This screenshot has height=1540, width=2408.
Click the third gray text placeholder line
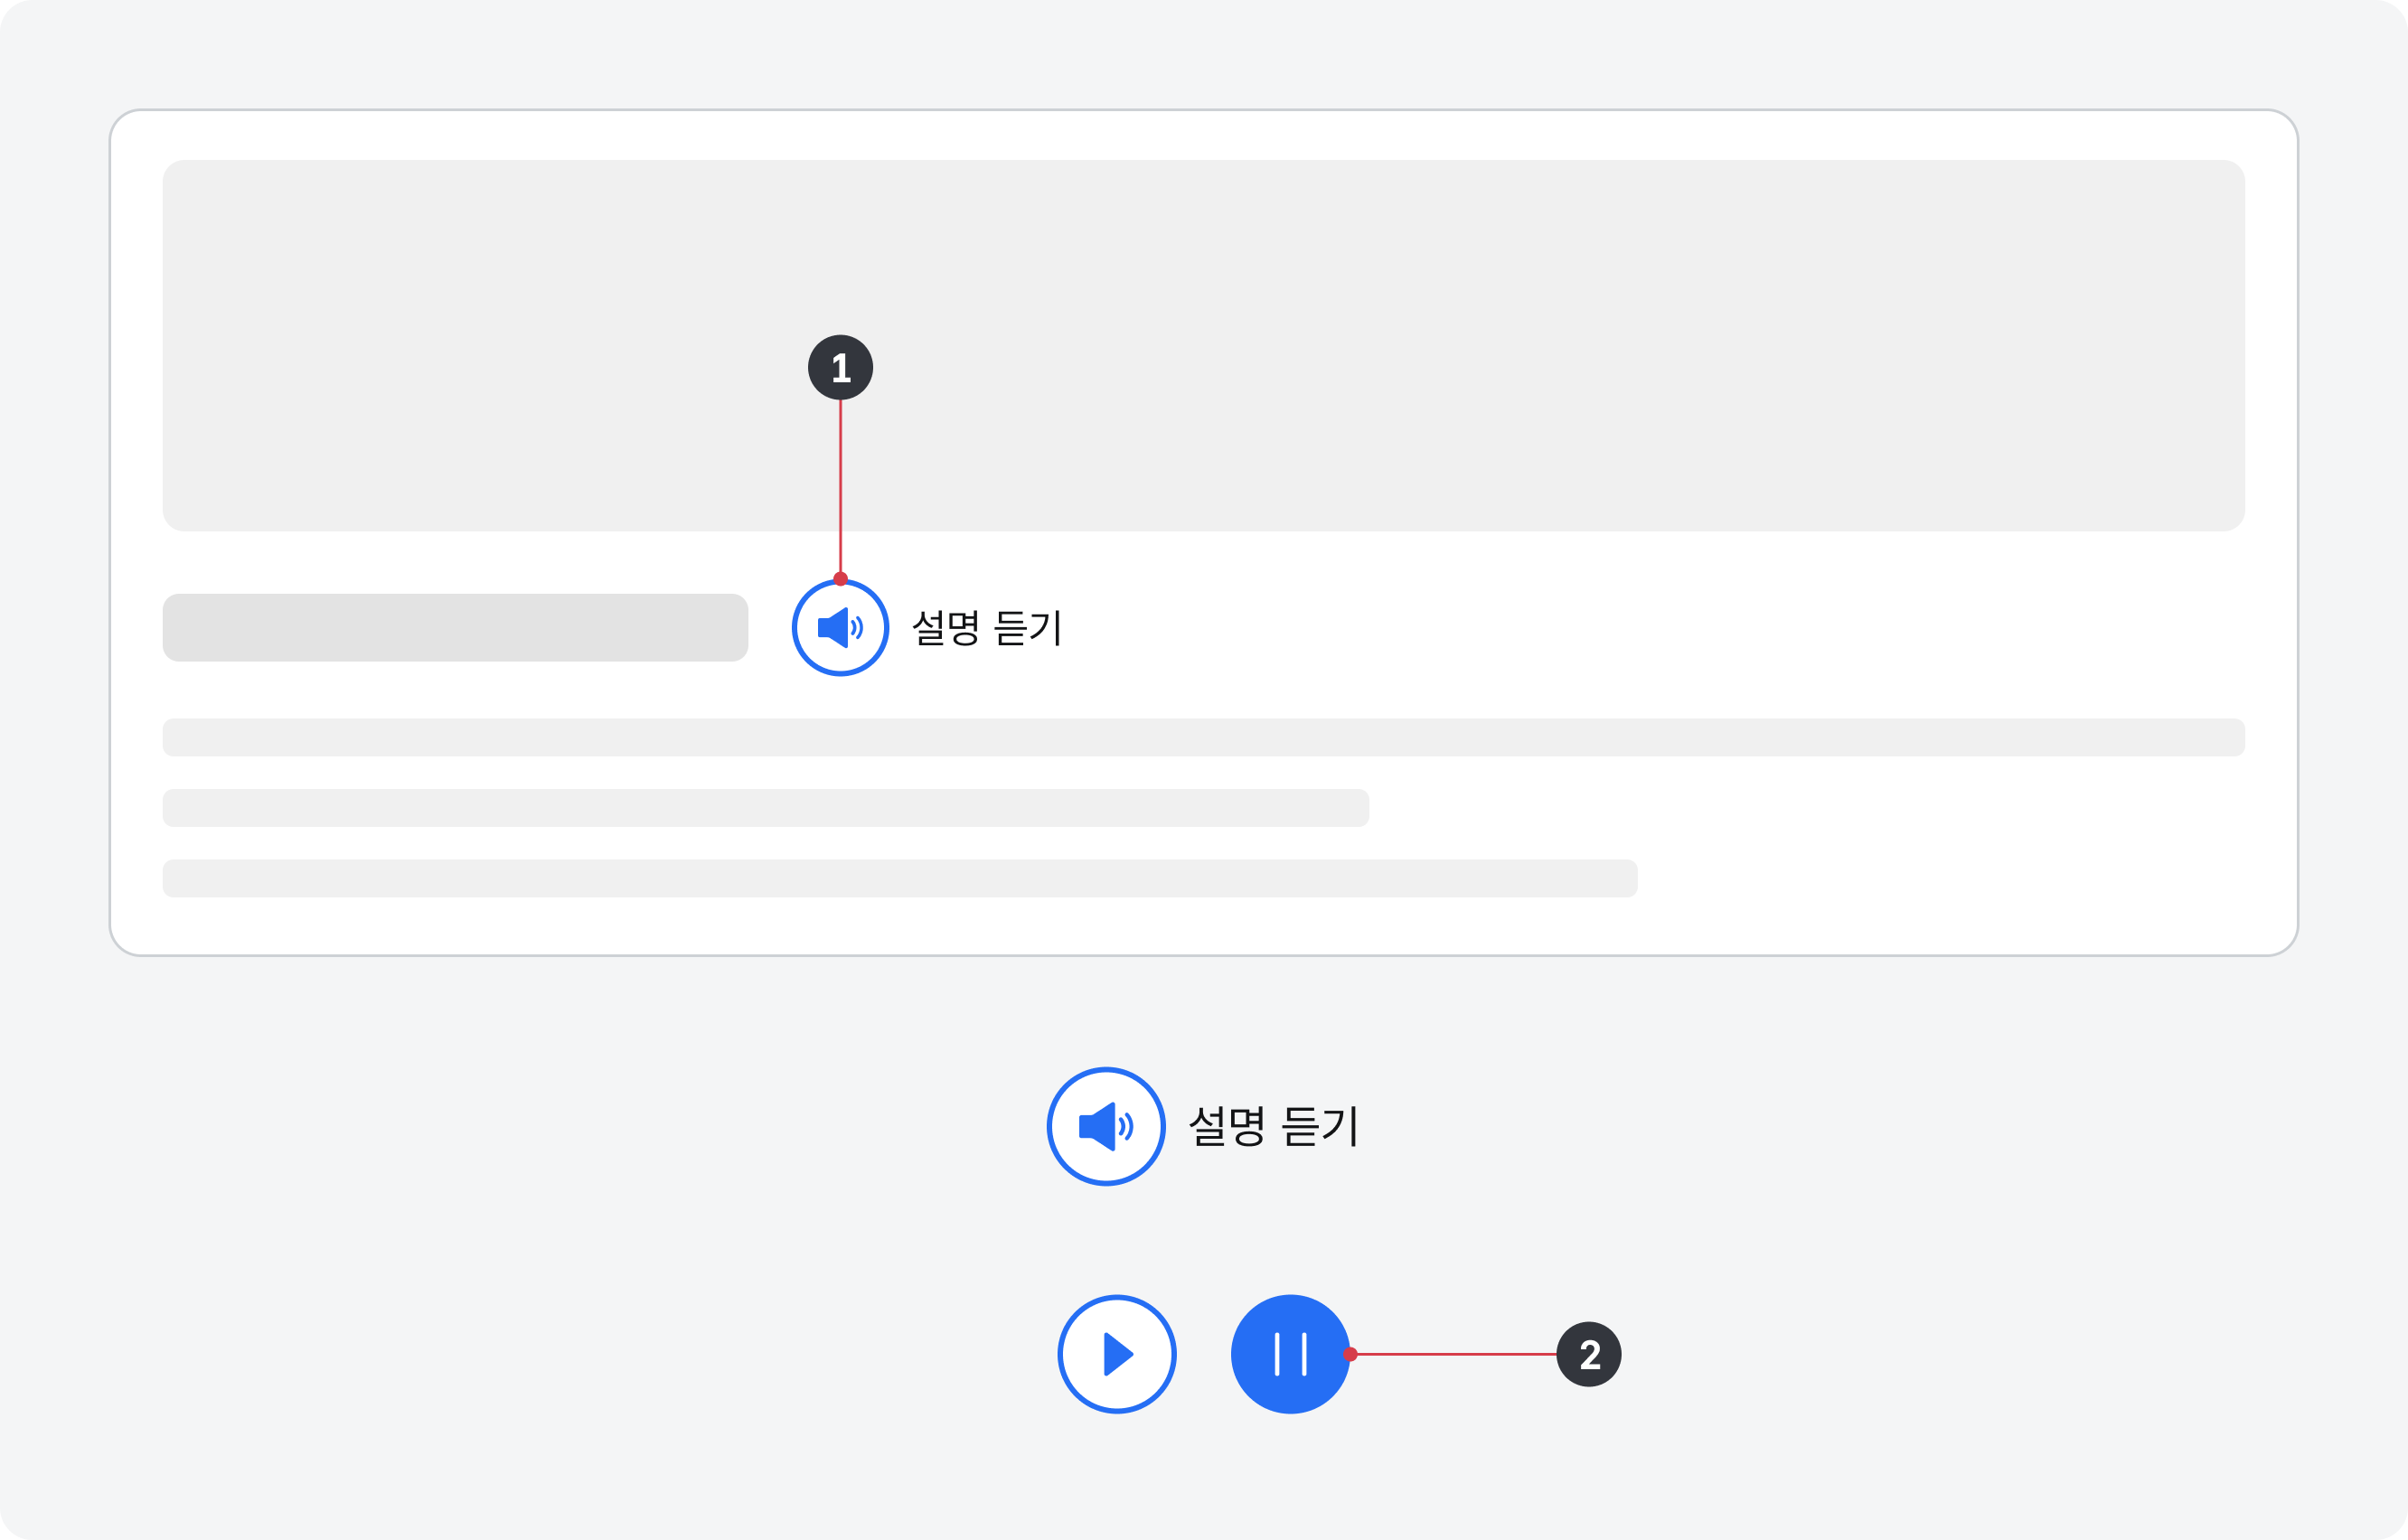(x=900, y=878)
